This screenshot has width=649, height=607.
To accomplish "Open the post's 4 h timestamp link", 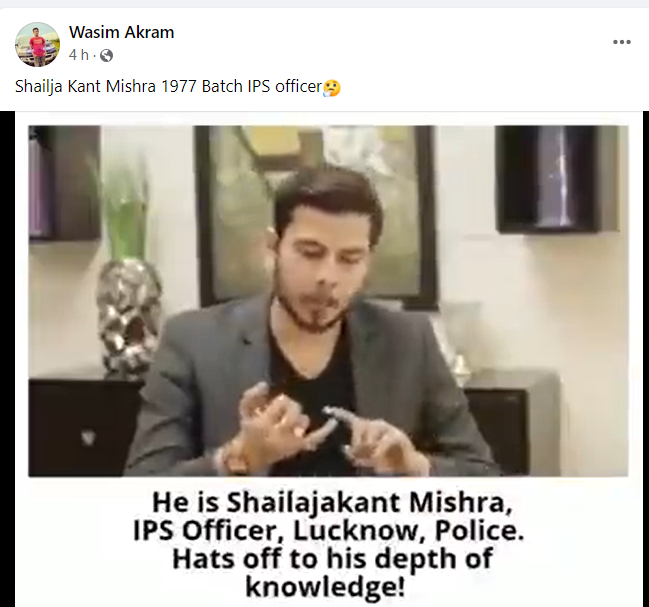I will (x=79, y=55).
